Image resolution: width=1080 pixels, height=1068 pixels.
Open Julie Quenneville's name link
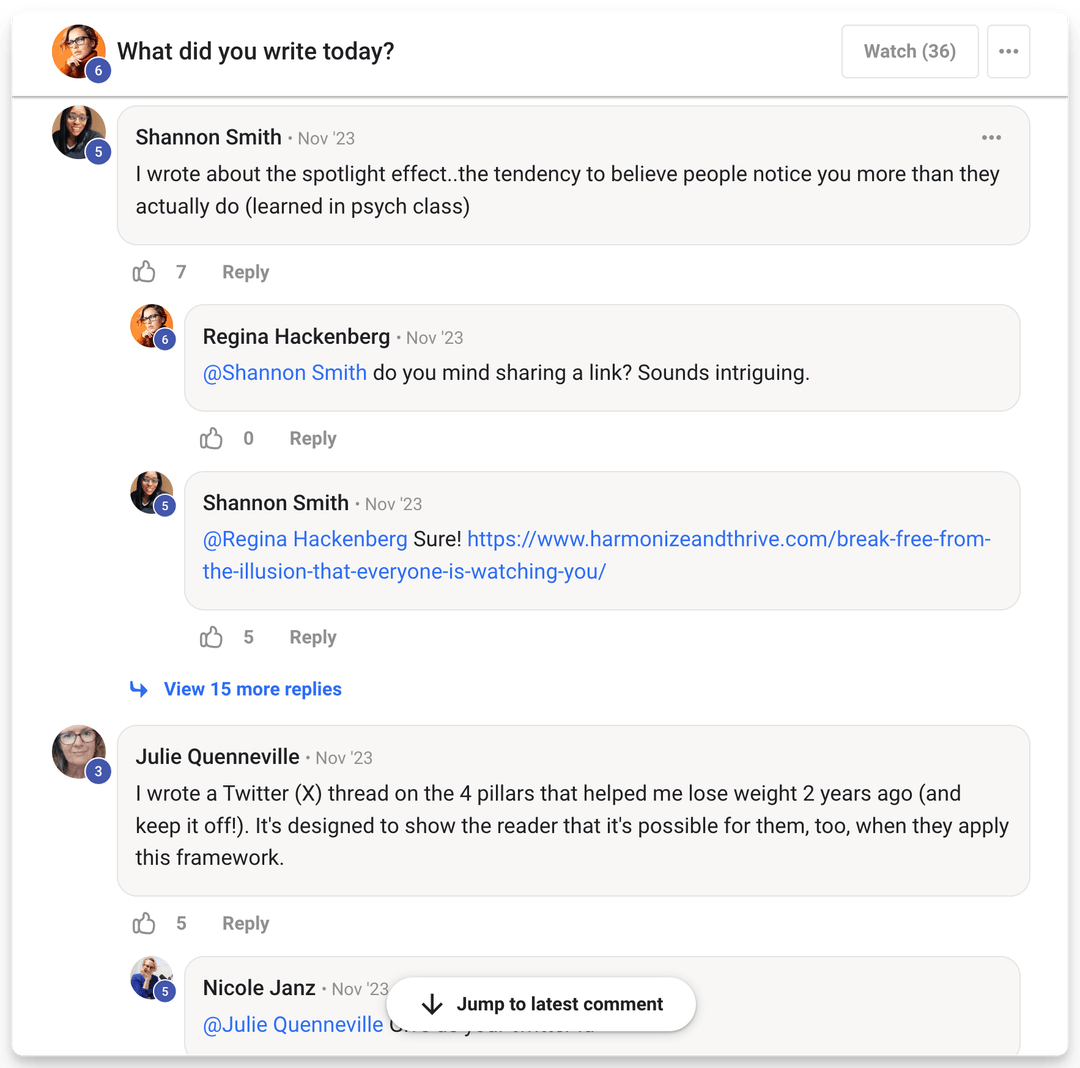pos(217,756)
